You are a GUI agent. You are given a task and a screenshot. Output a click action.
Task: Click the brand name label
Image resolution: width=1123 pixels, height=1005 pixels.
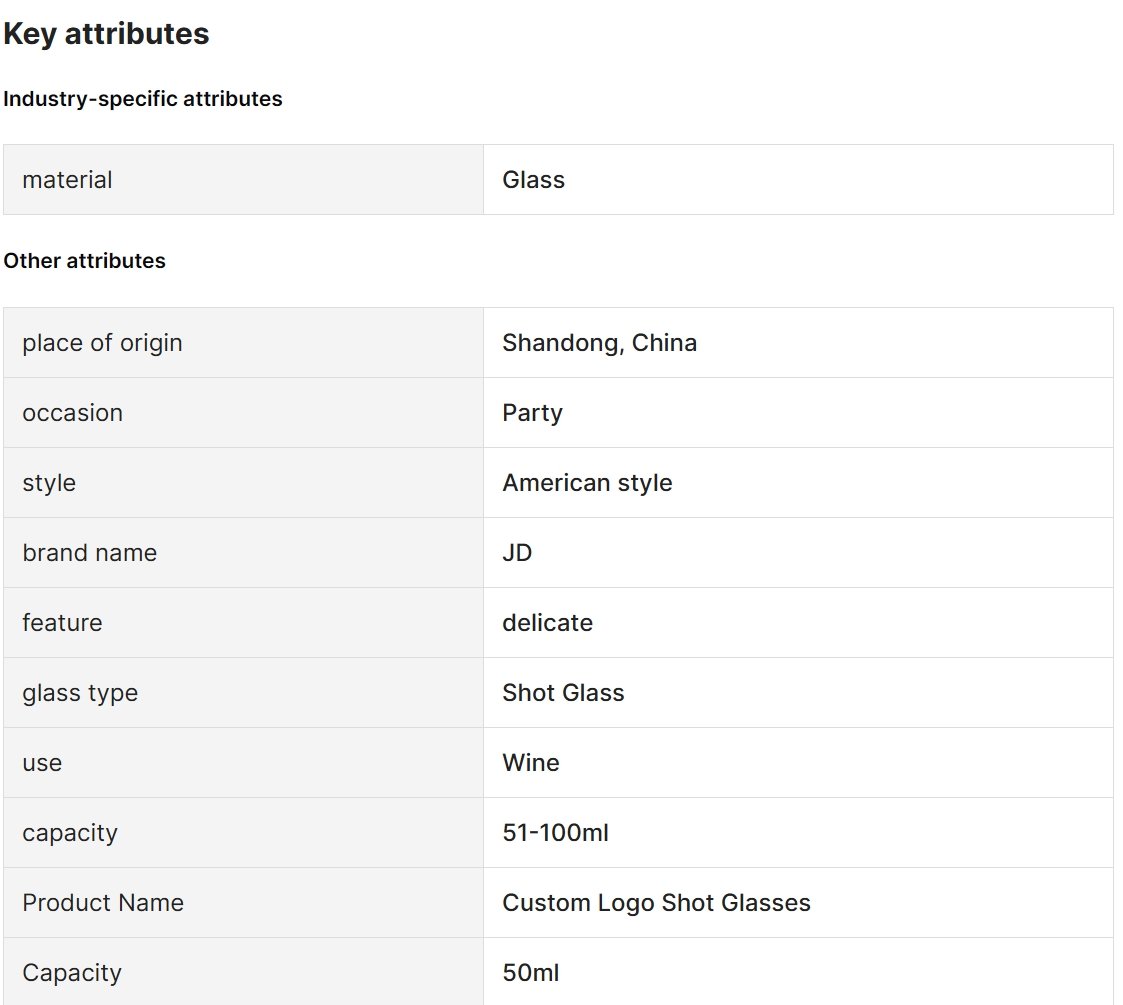point(90,553)
